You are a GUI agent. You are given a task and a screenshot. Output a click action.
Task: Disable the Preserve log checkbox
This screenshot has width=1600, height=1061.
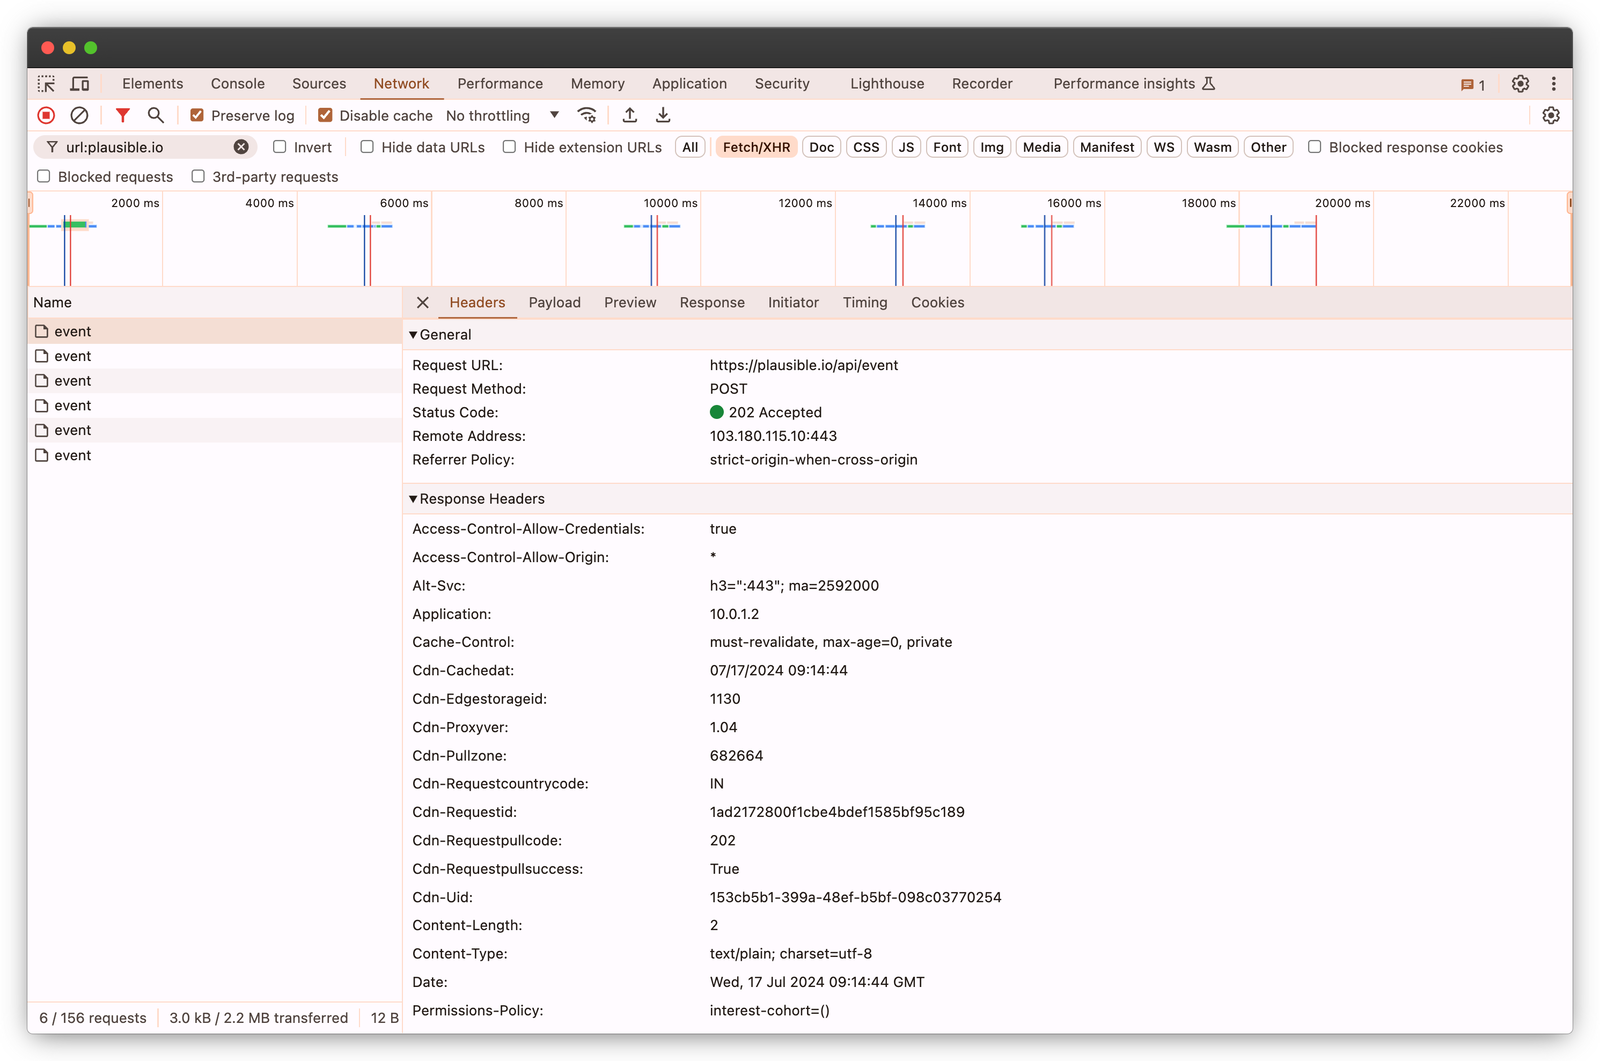click(x=197, y=115)
